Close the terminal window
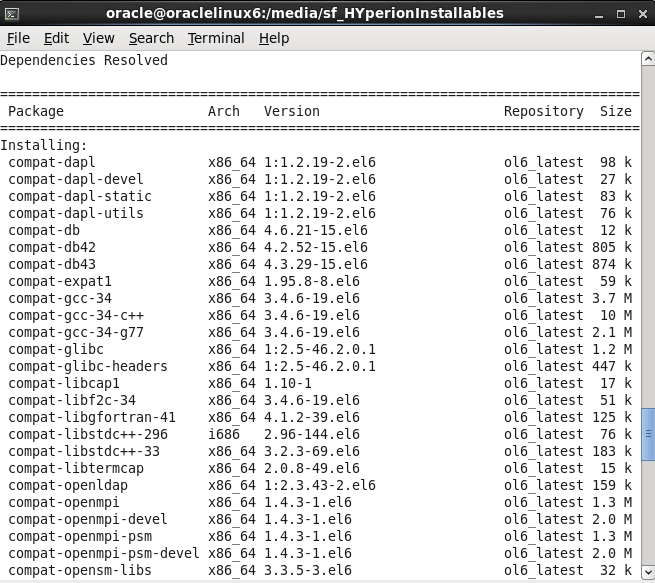This screenshot has height=583, width=655. click(x=643, y=14)
